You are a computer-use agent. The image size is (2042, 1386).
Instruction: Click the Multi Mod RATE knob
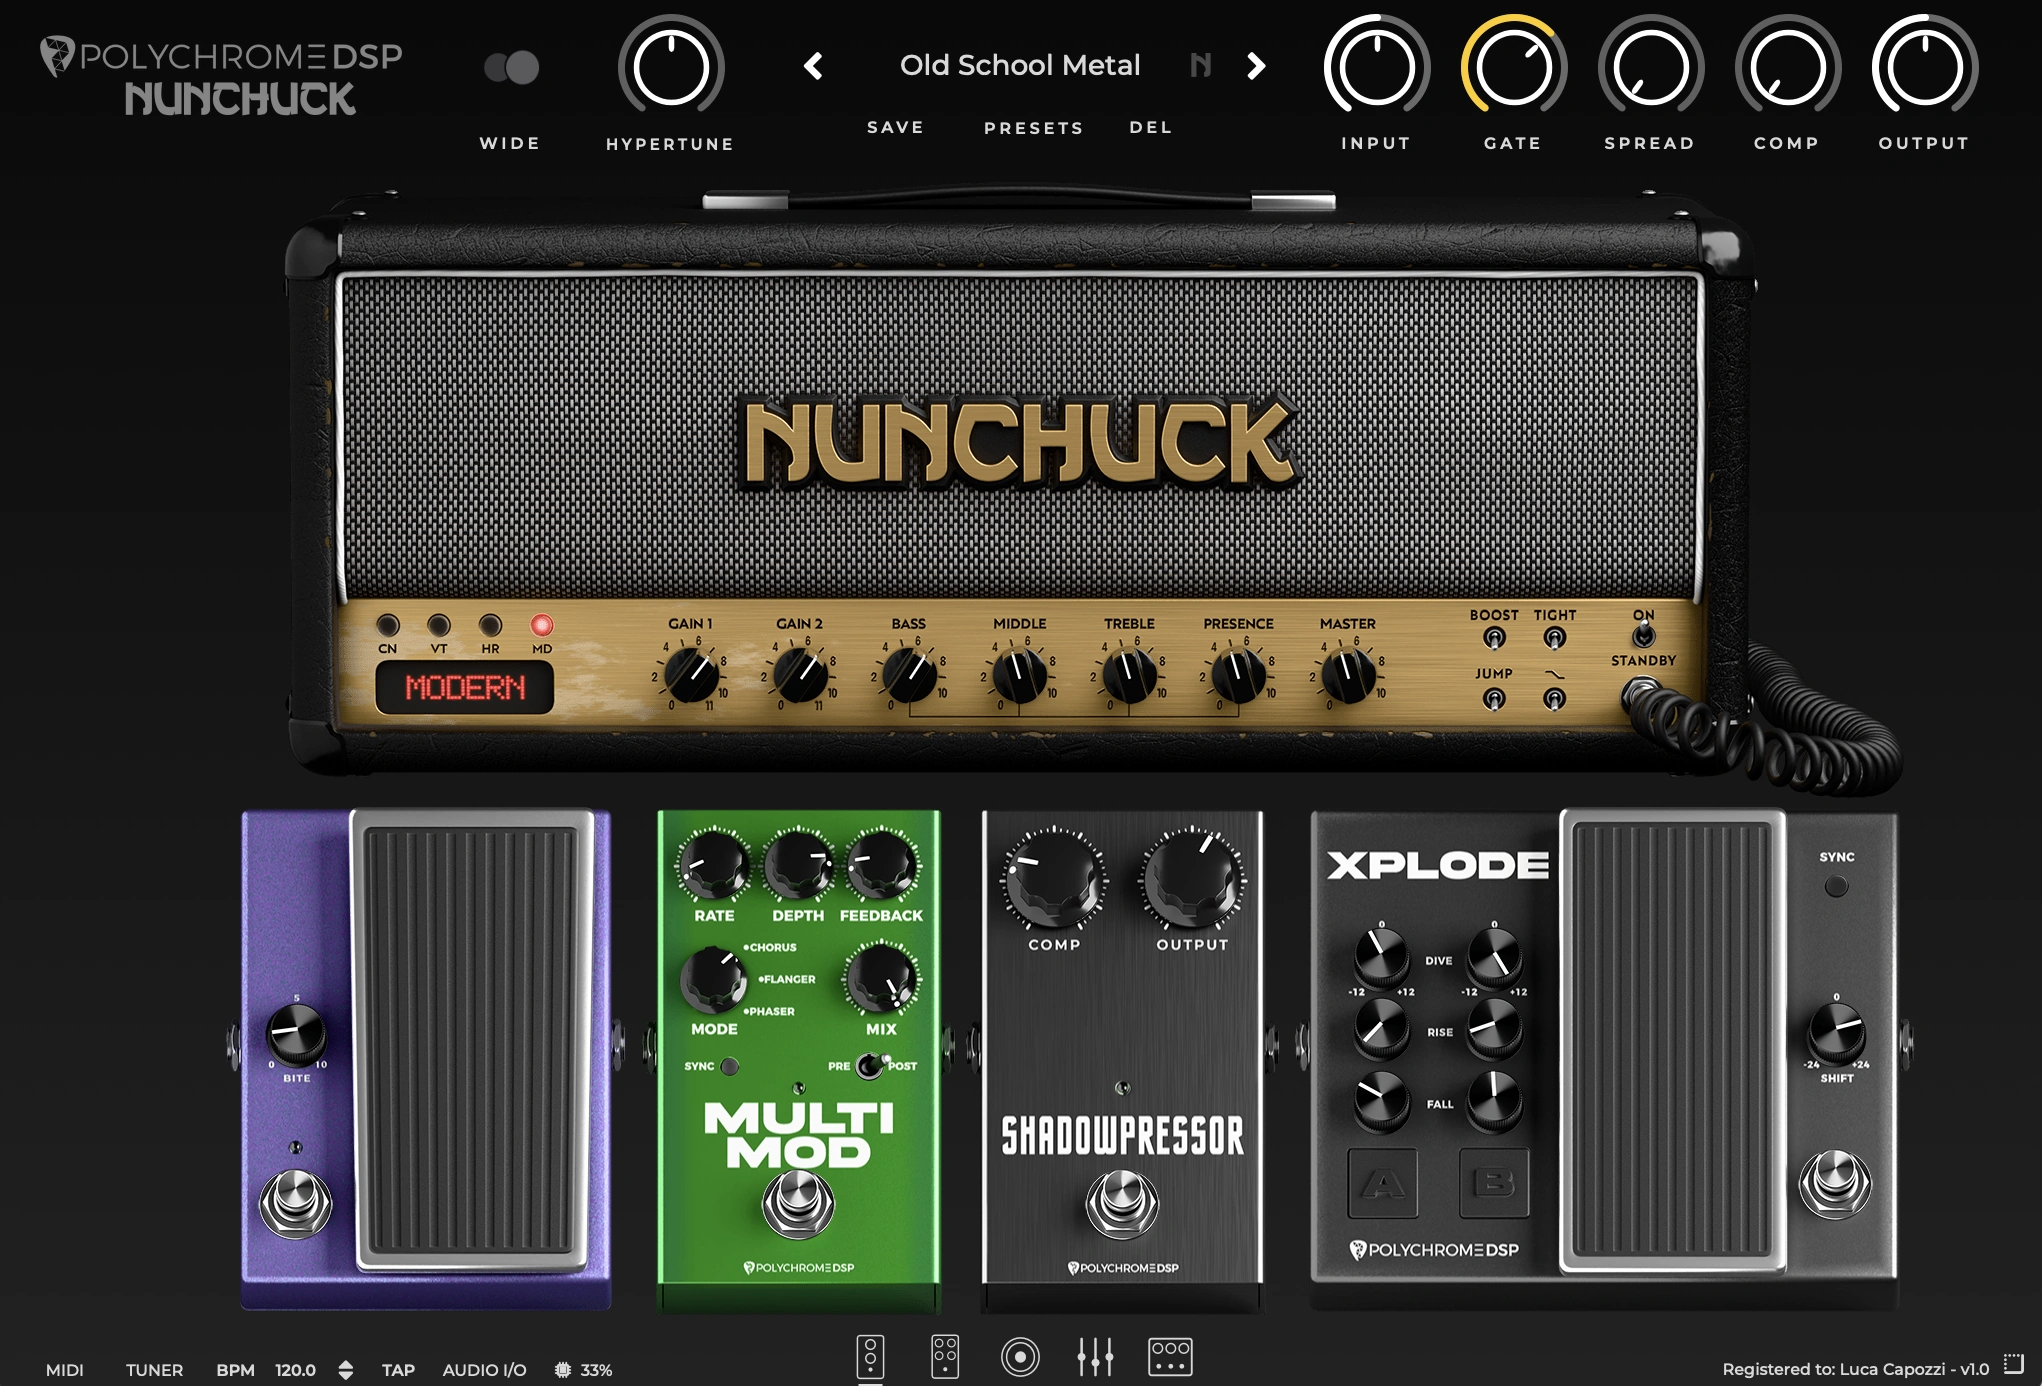tap(714, 864)
